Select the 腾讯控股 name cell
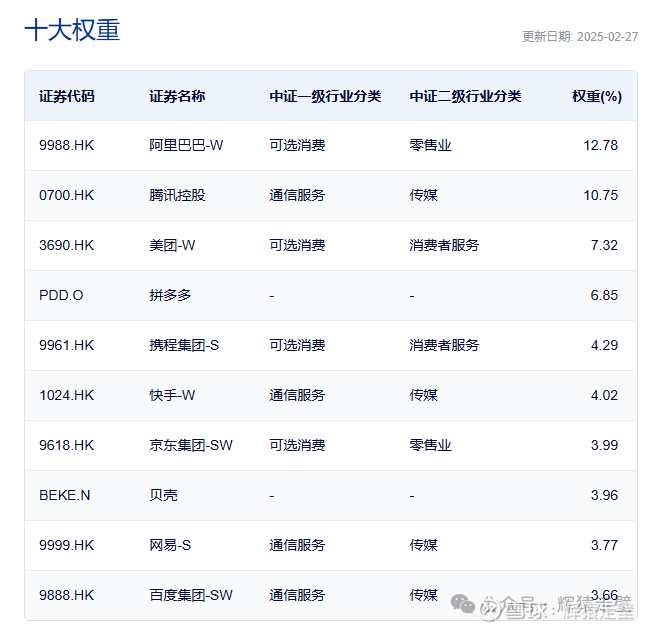The image size is (653, 631). pyautogui.click(x=177, y=195)
